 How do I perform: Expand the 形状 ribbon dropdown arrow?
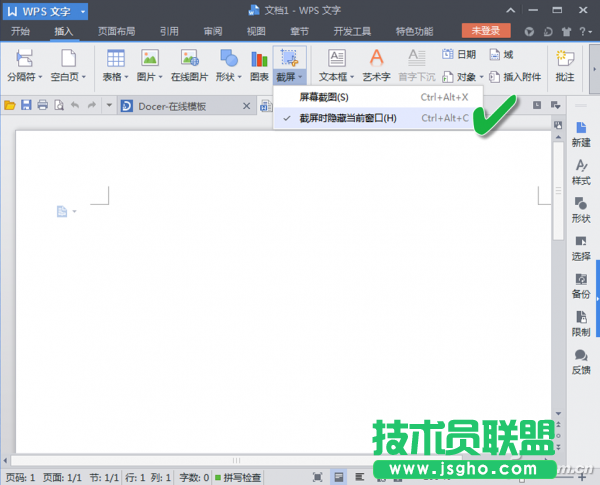pyautogui.click(x=240, y=77)
